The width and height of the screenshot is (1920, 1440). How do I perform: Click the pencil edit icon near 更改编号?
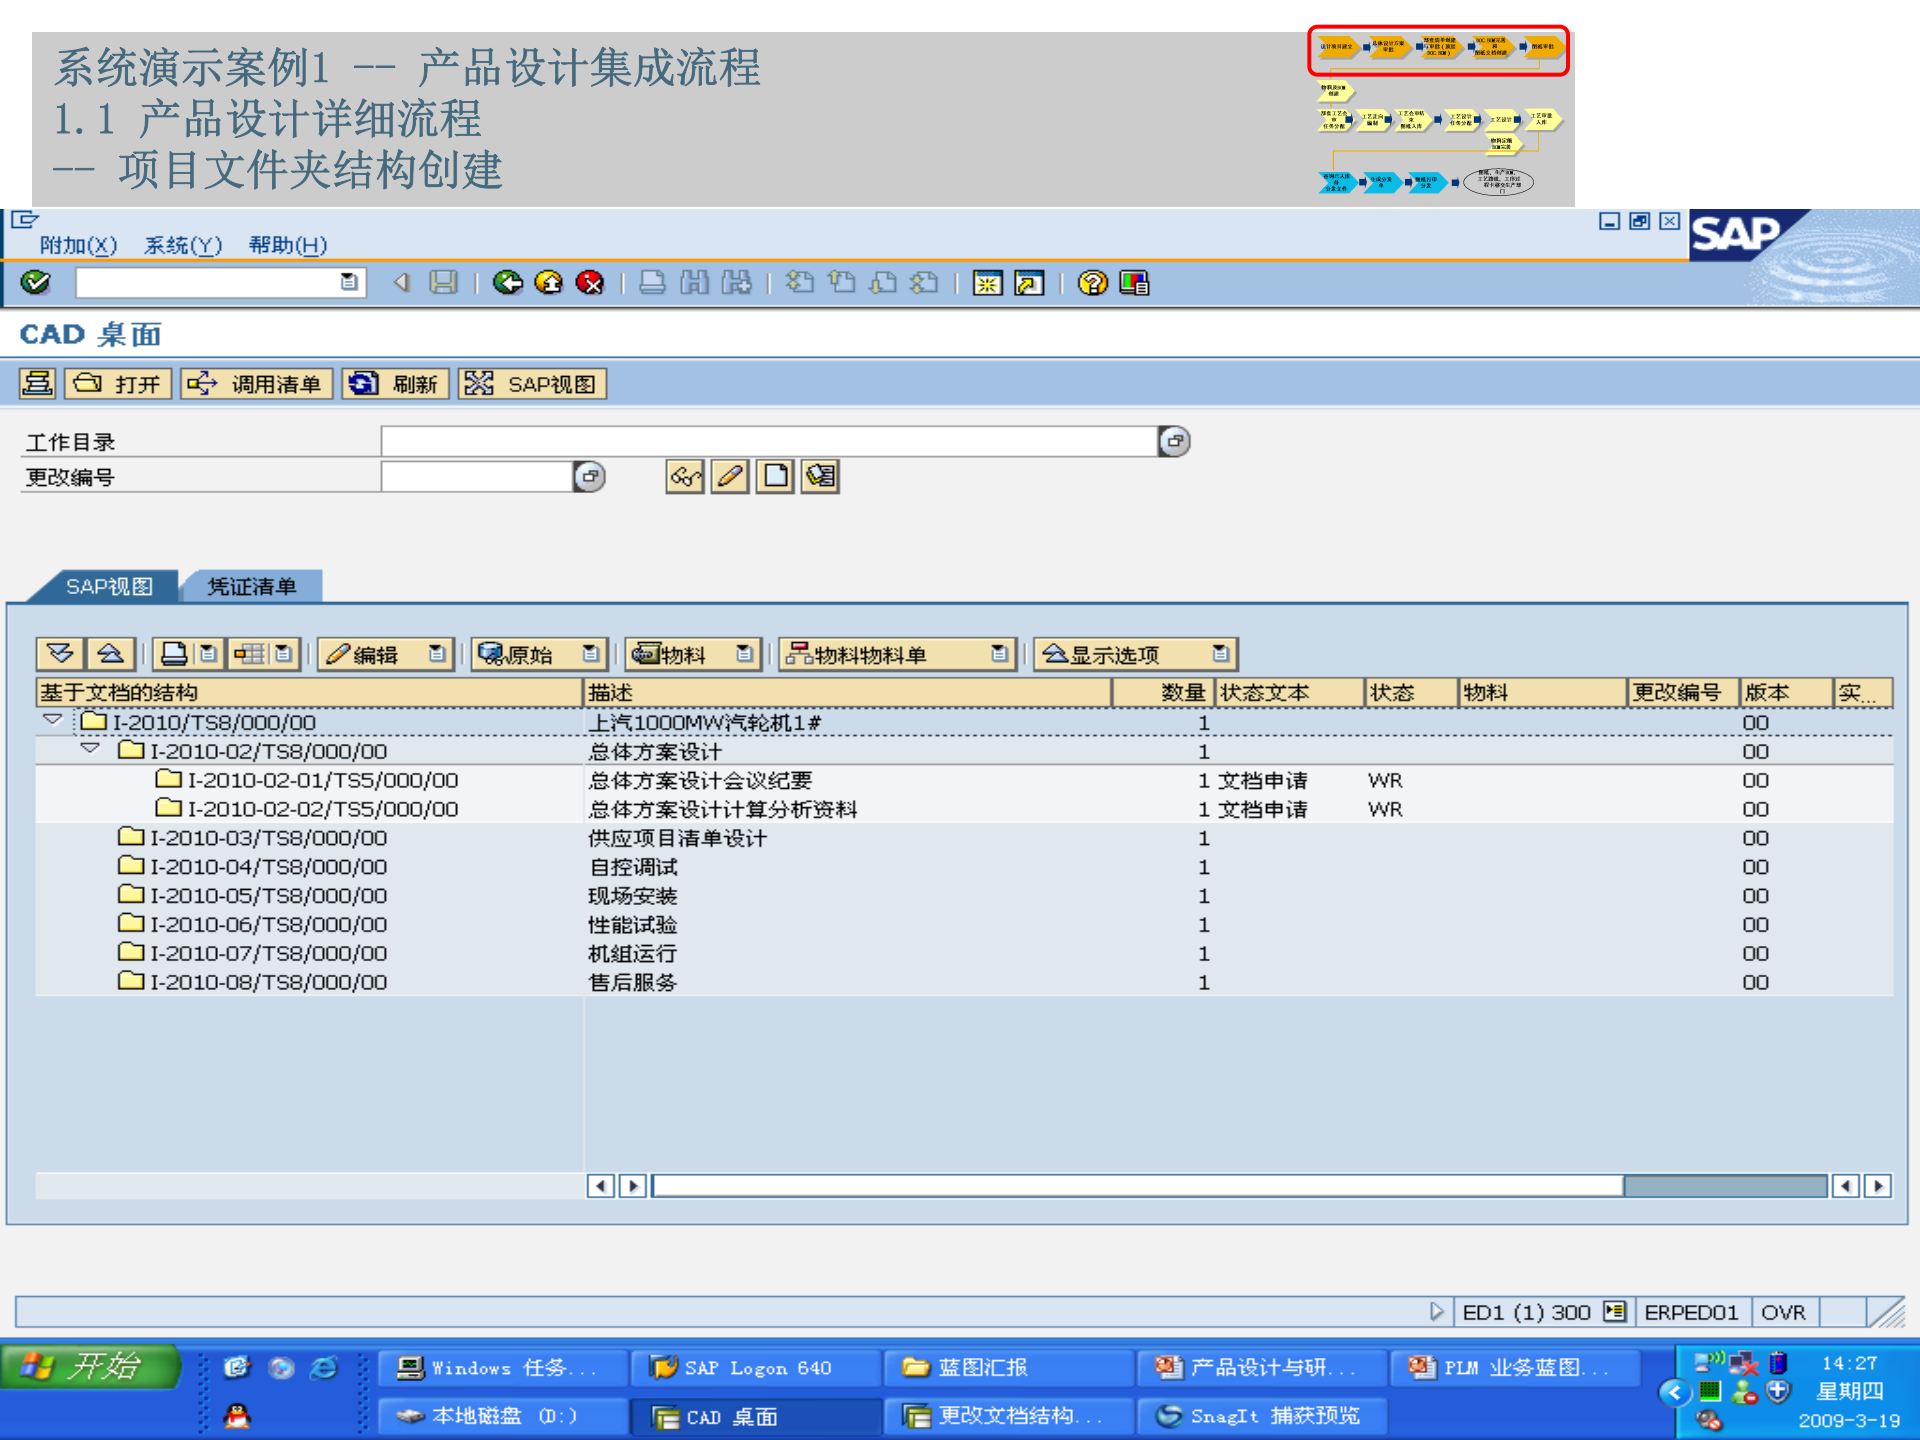tap(729, 477)
